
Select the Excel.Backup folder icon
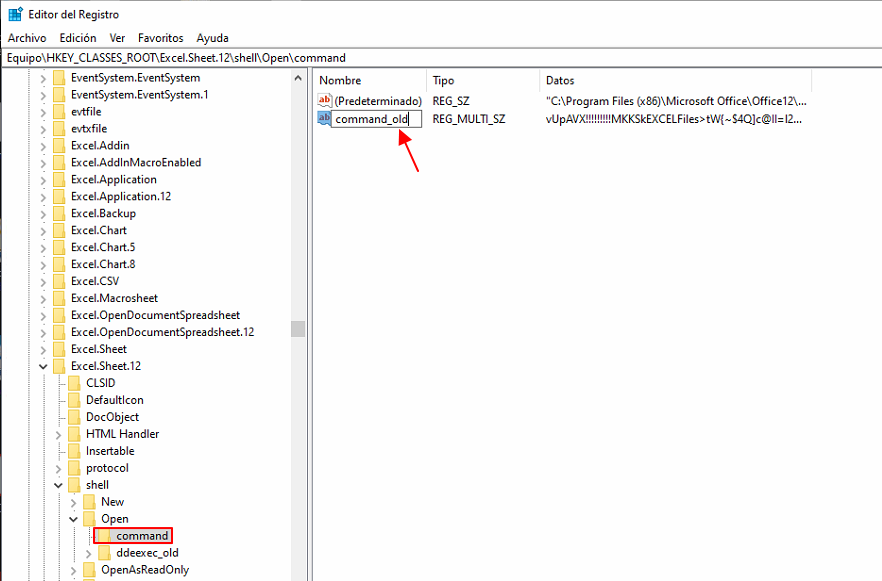[x=59, y=214]
